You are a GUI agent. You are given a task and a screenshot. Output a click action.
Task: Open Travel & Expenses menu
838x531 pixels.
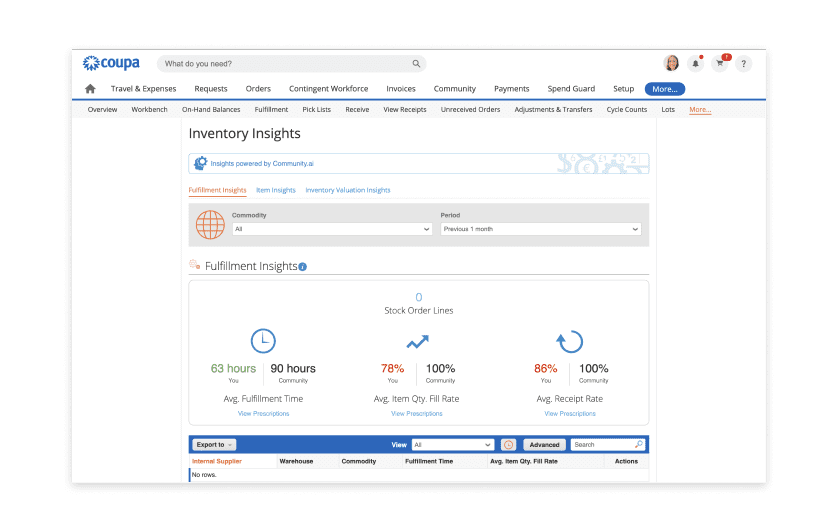144,89
